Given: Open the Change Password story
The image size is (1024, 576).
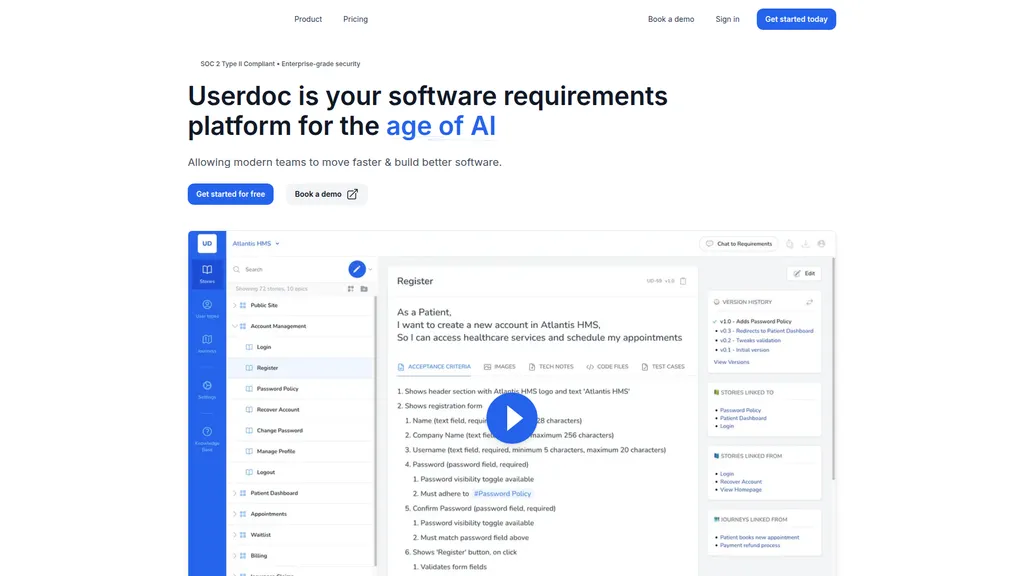Looking at the screenshot, I should point(280,430).
